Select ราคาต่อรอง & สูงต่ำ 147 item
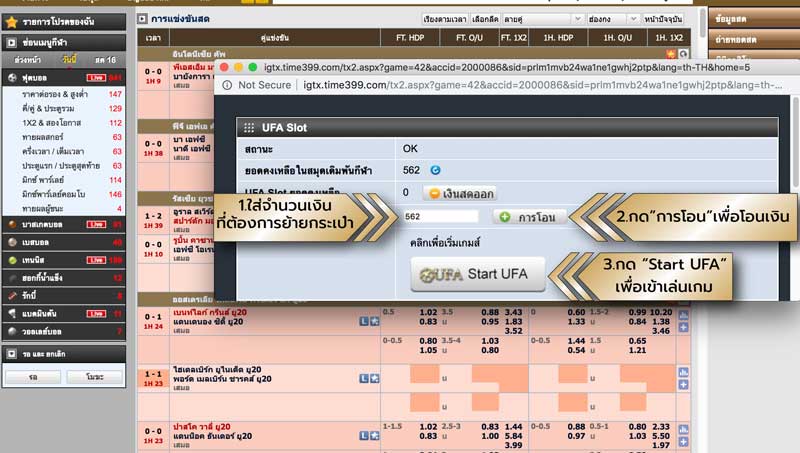This screenshot has width=800, height=453. [64, 94]
